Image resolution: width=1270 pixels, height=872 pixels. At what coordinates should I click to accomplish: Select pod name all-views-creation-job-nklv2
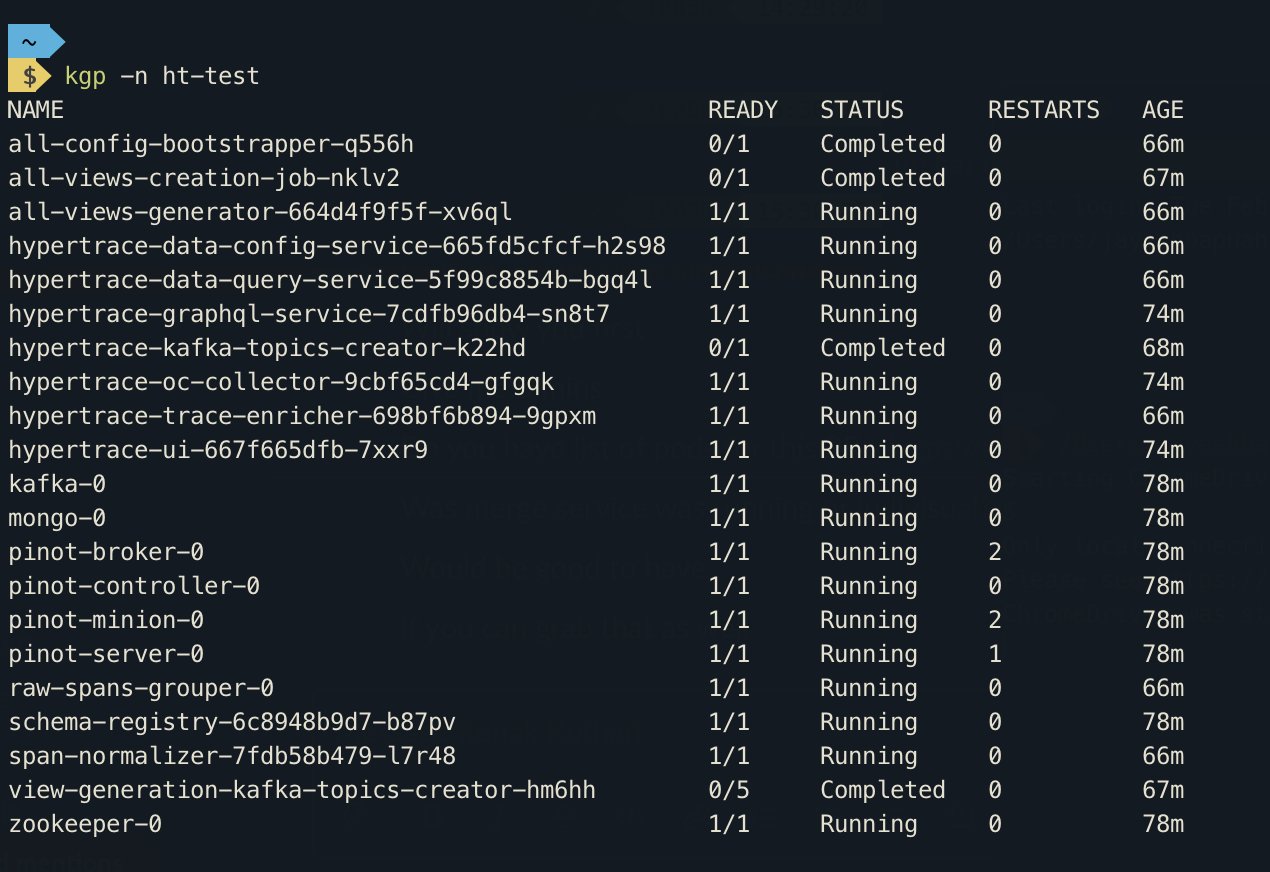204,178
